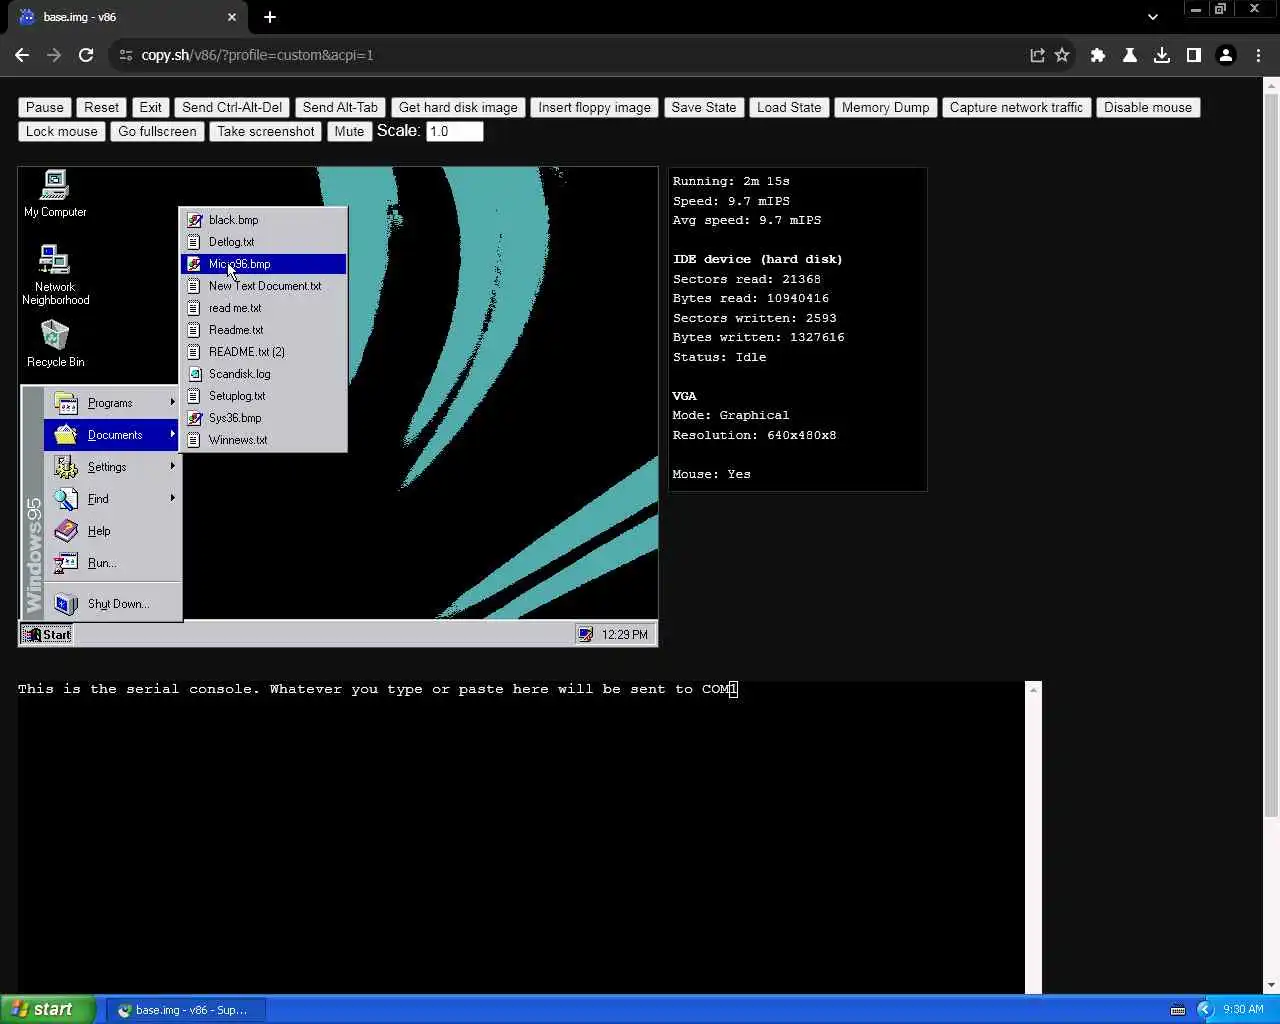Open New Text Document.txt
The image size is (1280, 1024).
pos(263,286)
